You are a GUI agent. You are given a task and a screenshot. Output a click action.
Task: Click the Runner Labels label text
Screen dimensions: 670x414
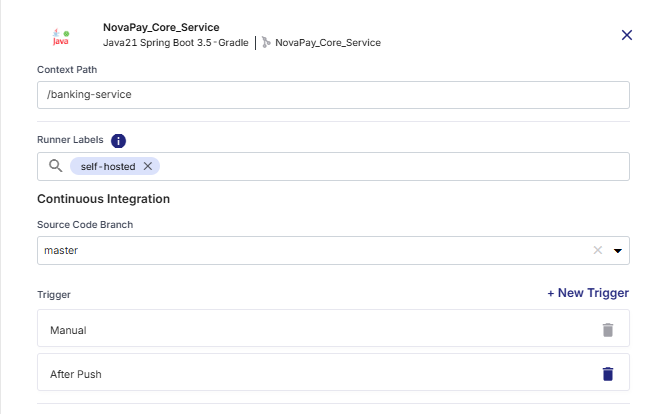(x=70, y=140)
